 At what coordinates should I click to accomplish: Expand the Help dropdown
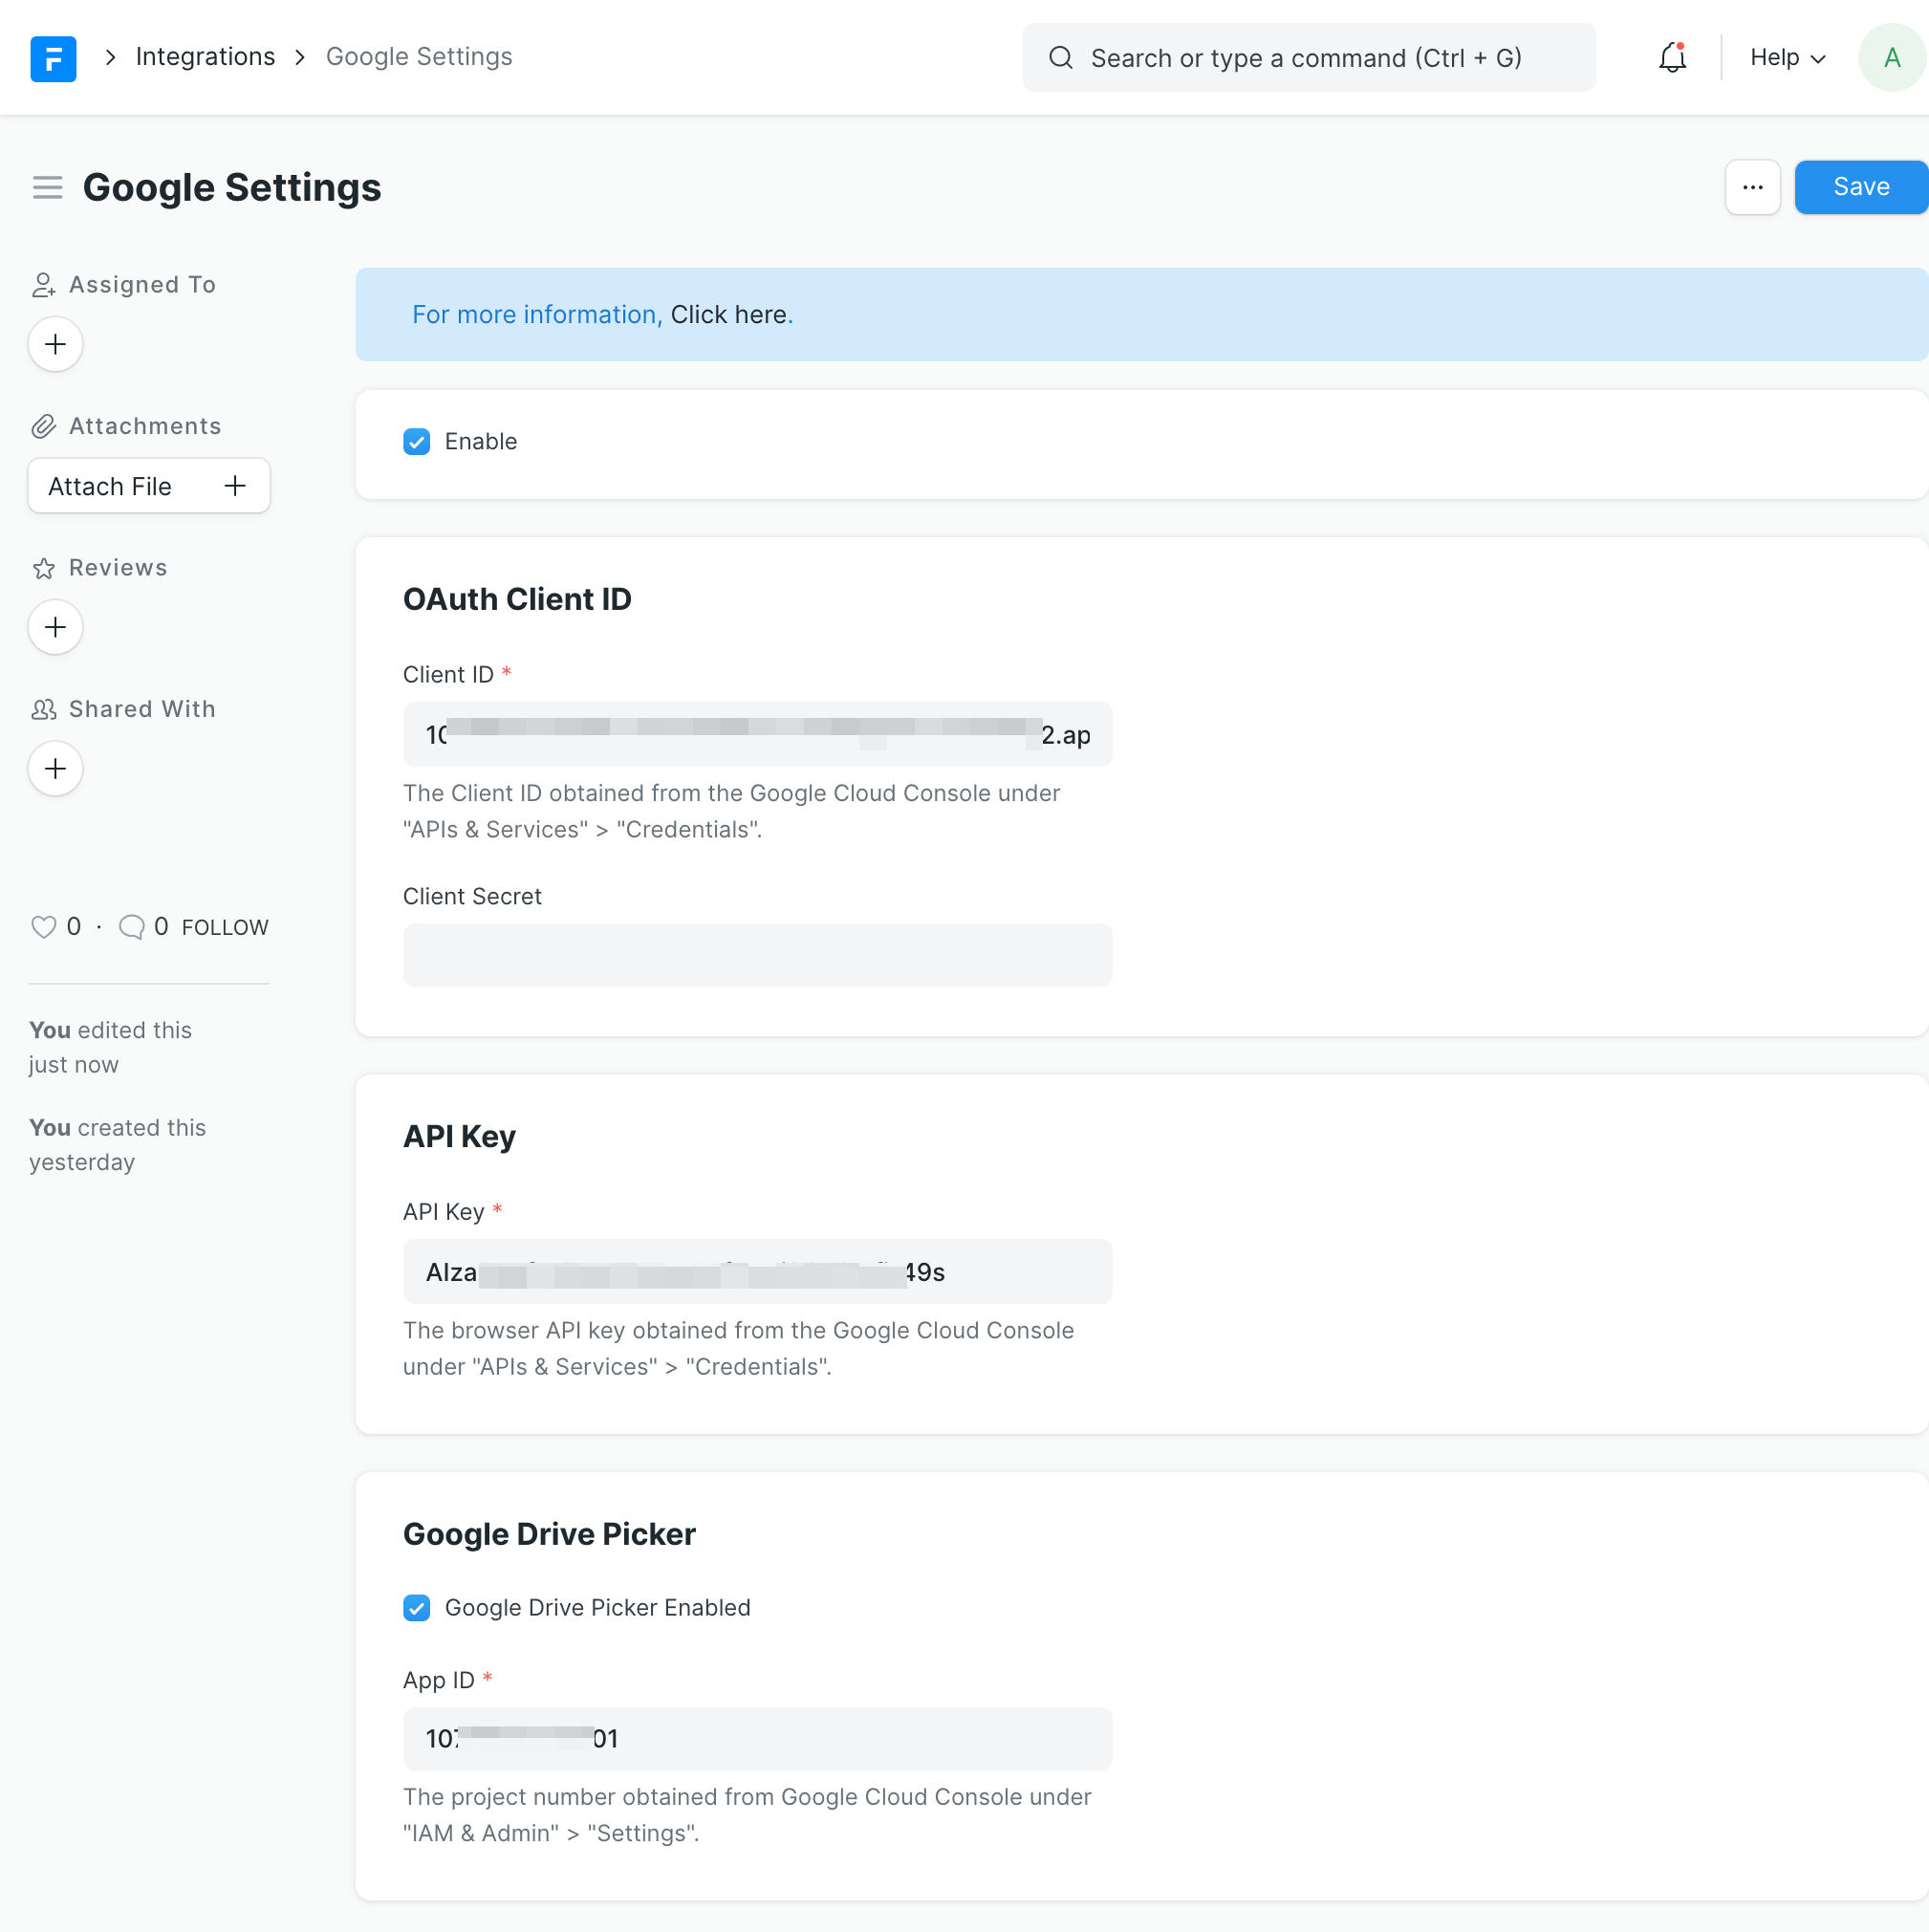(x=1787, y=58)
